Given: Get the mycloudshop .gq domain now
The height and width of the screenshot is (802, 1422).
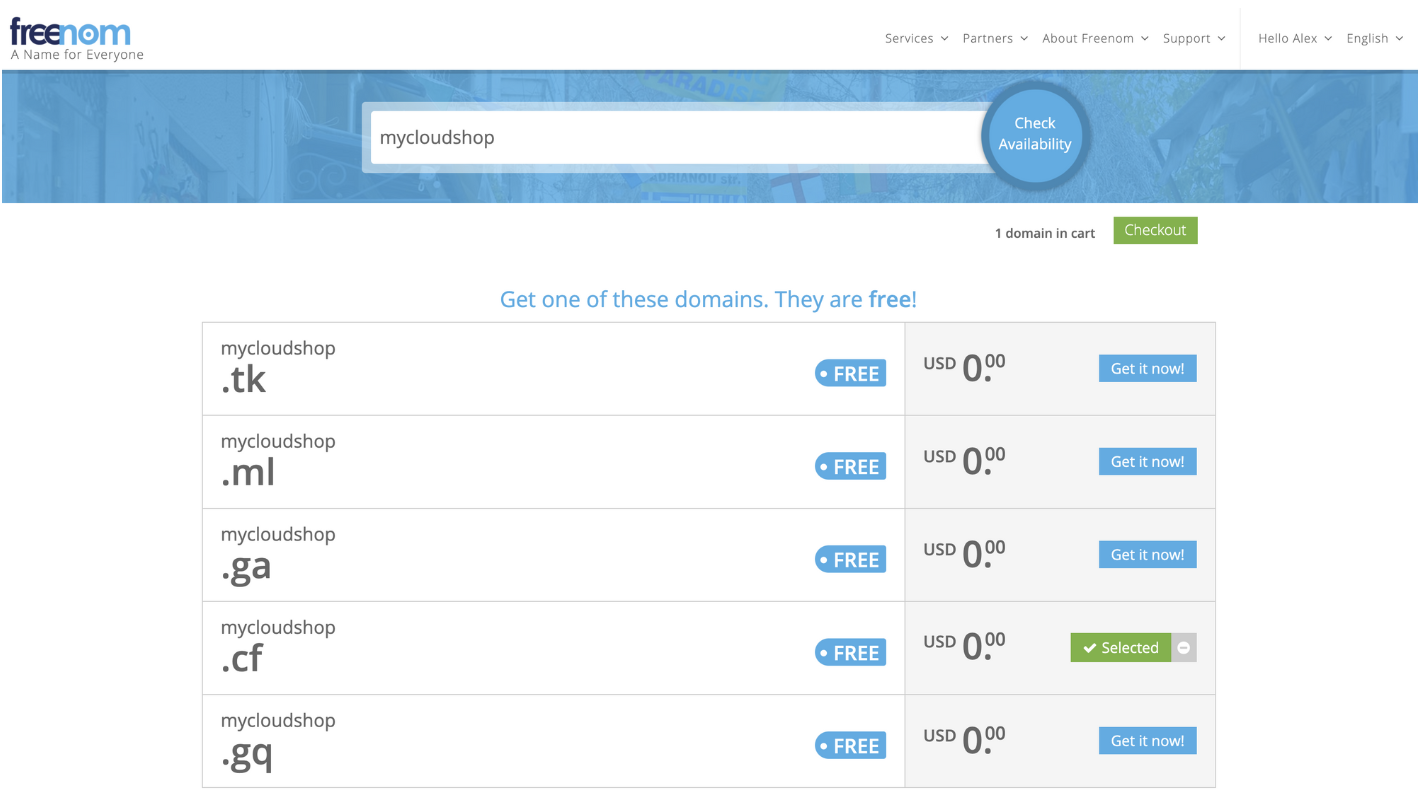Looking at the screenshot, I should (x=1147, y=741).
